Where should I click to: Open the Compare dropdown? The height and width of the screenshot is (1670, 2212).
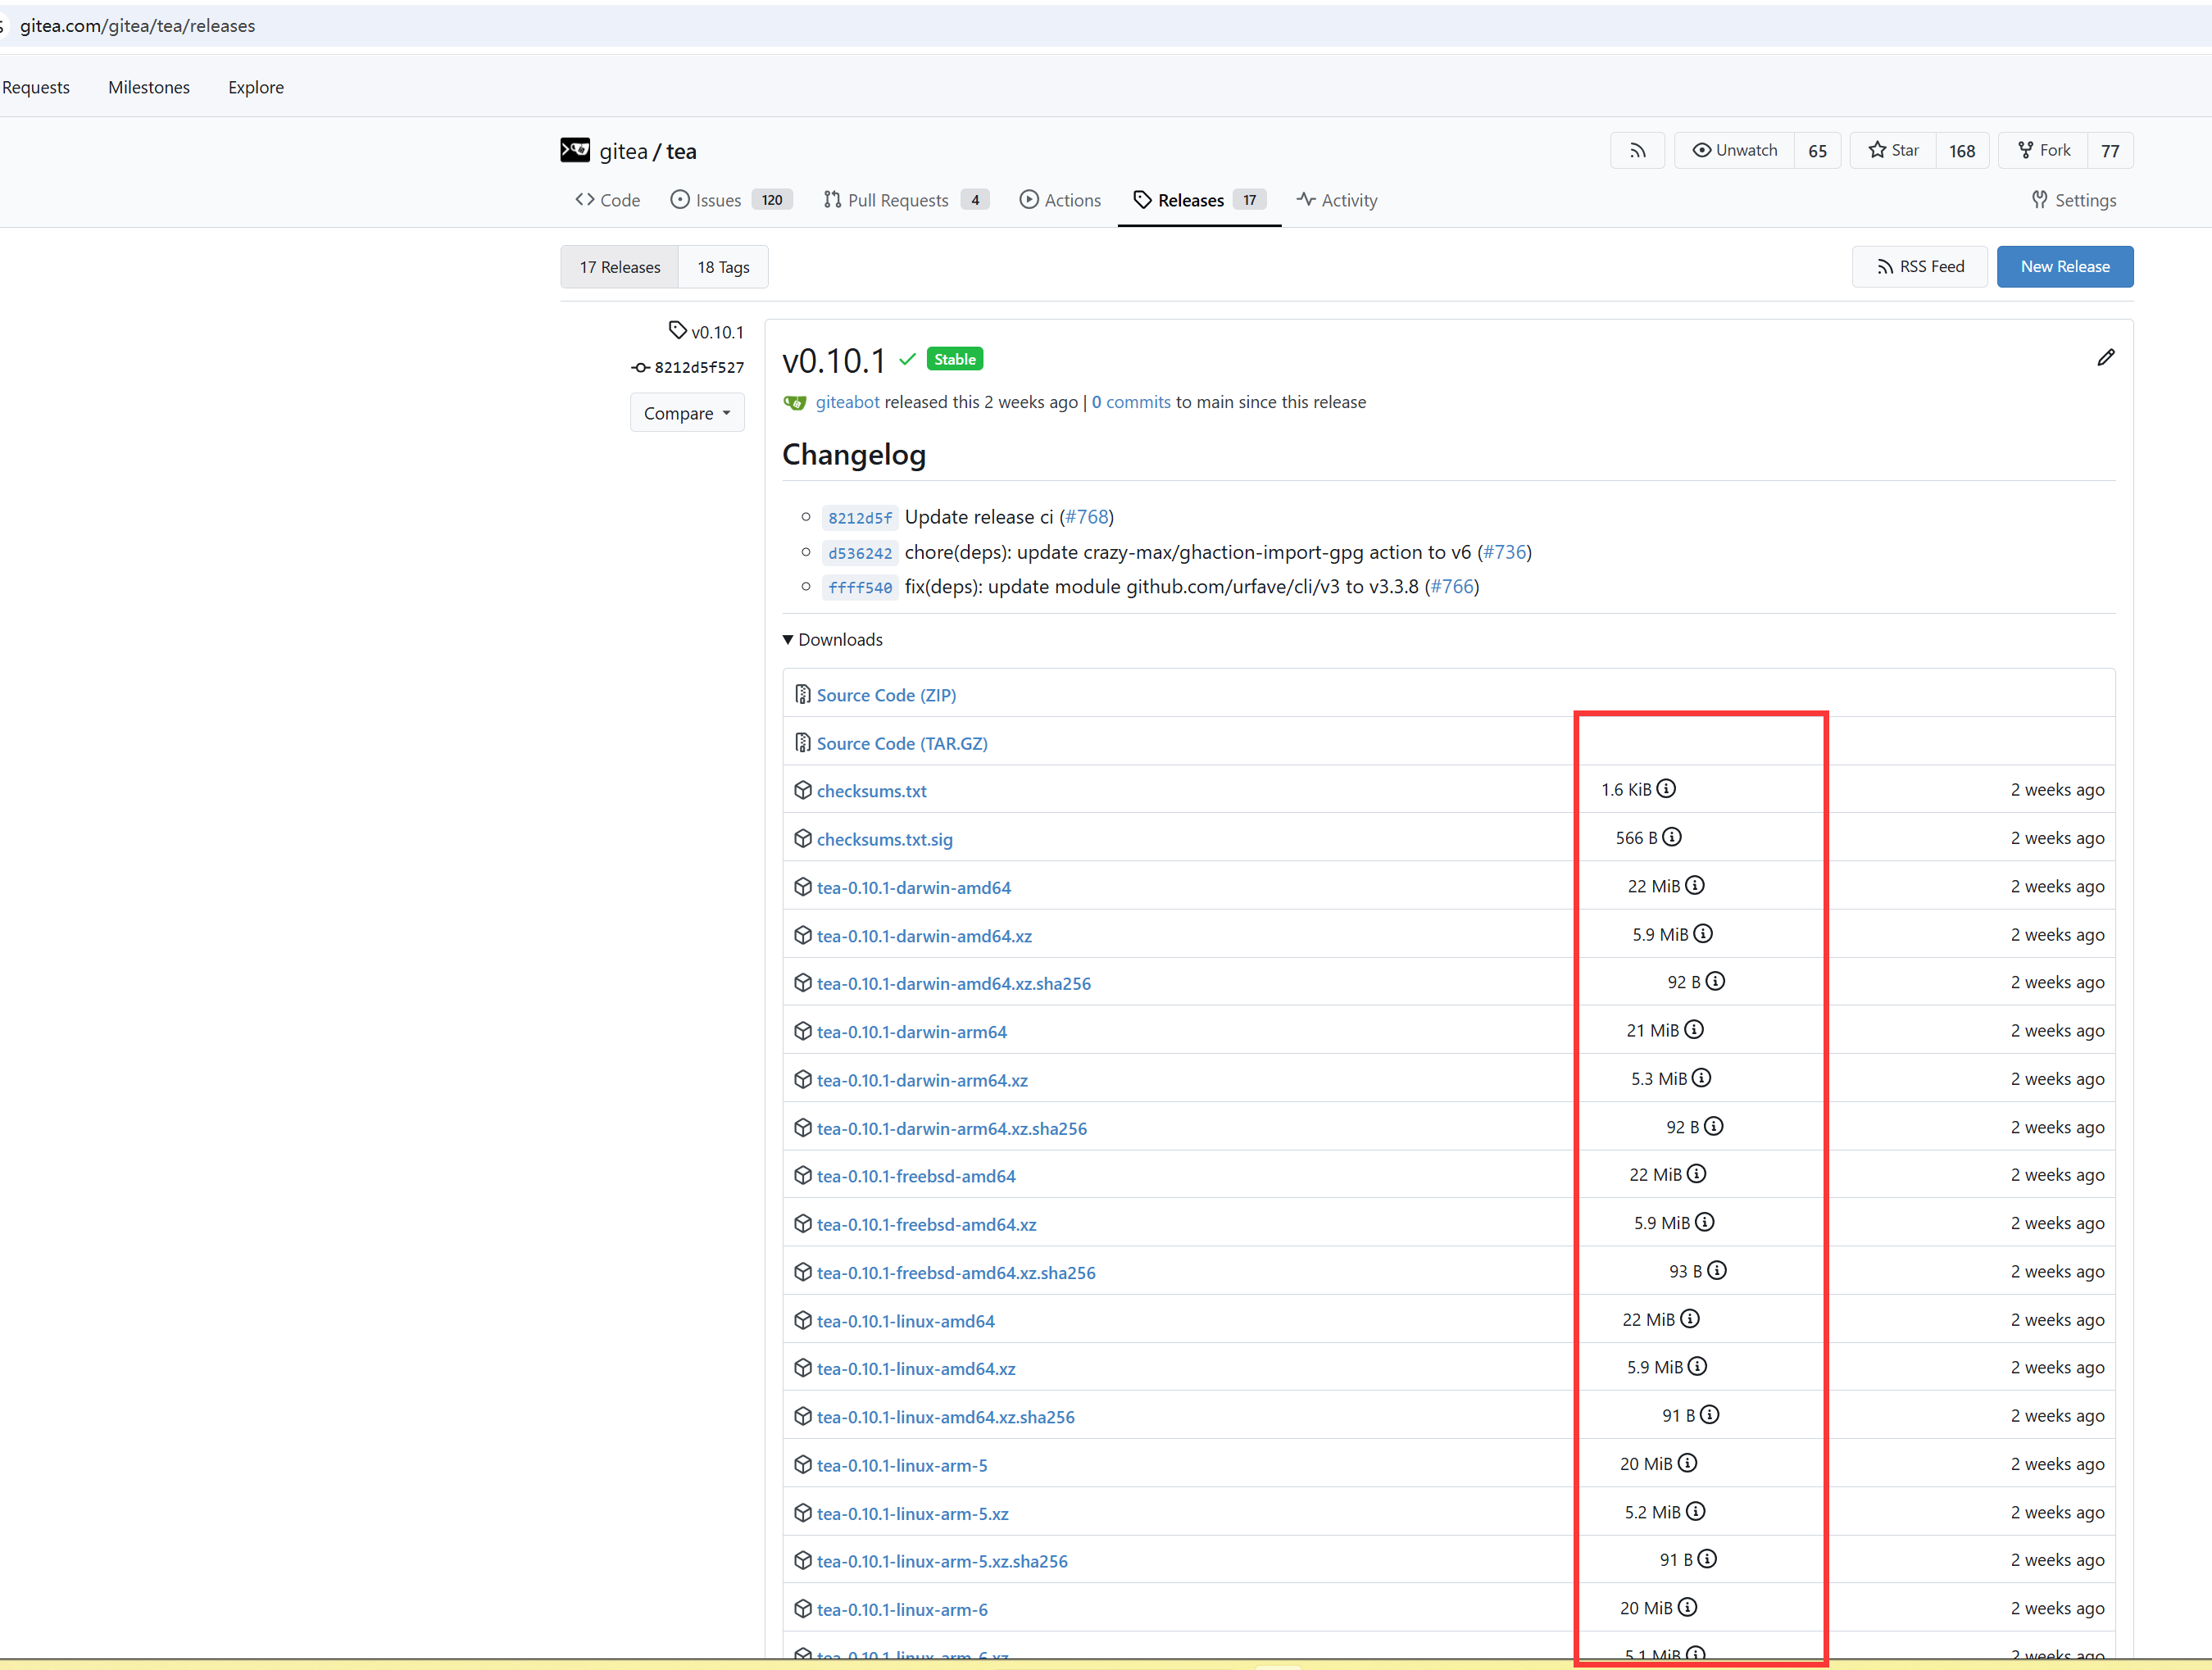pos(687,413)
